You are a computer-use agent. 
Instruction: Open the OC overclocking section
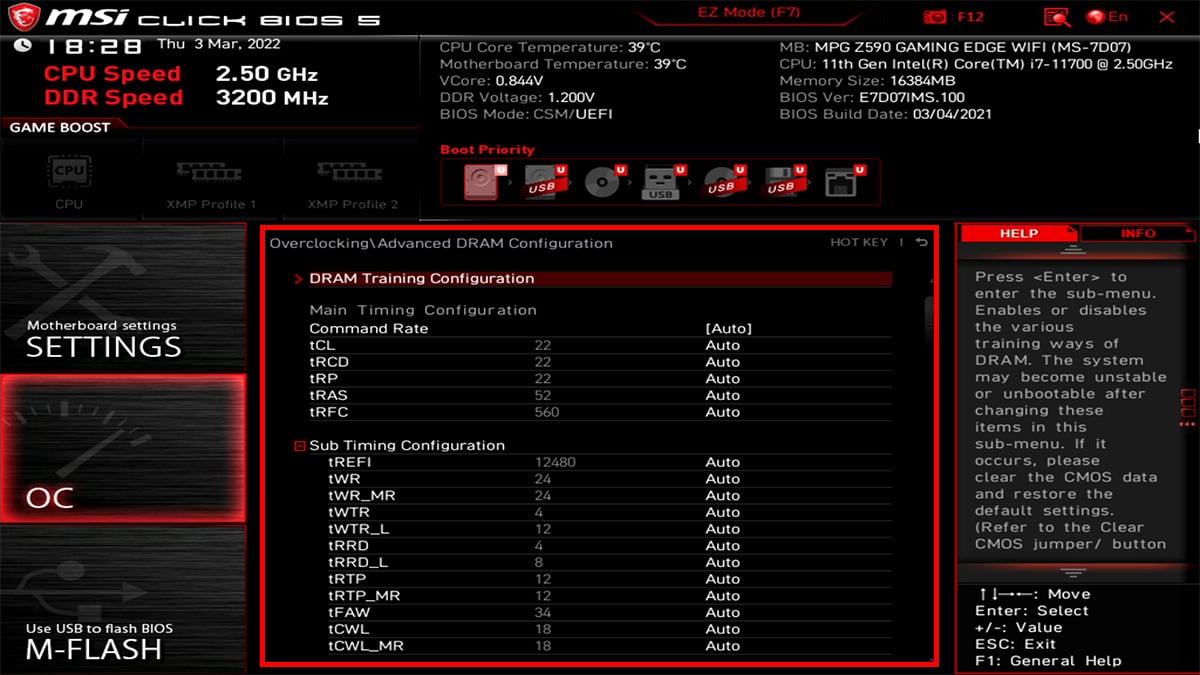122,449
